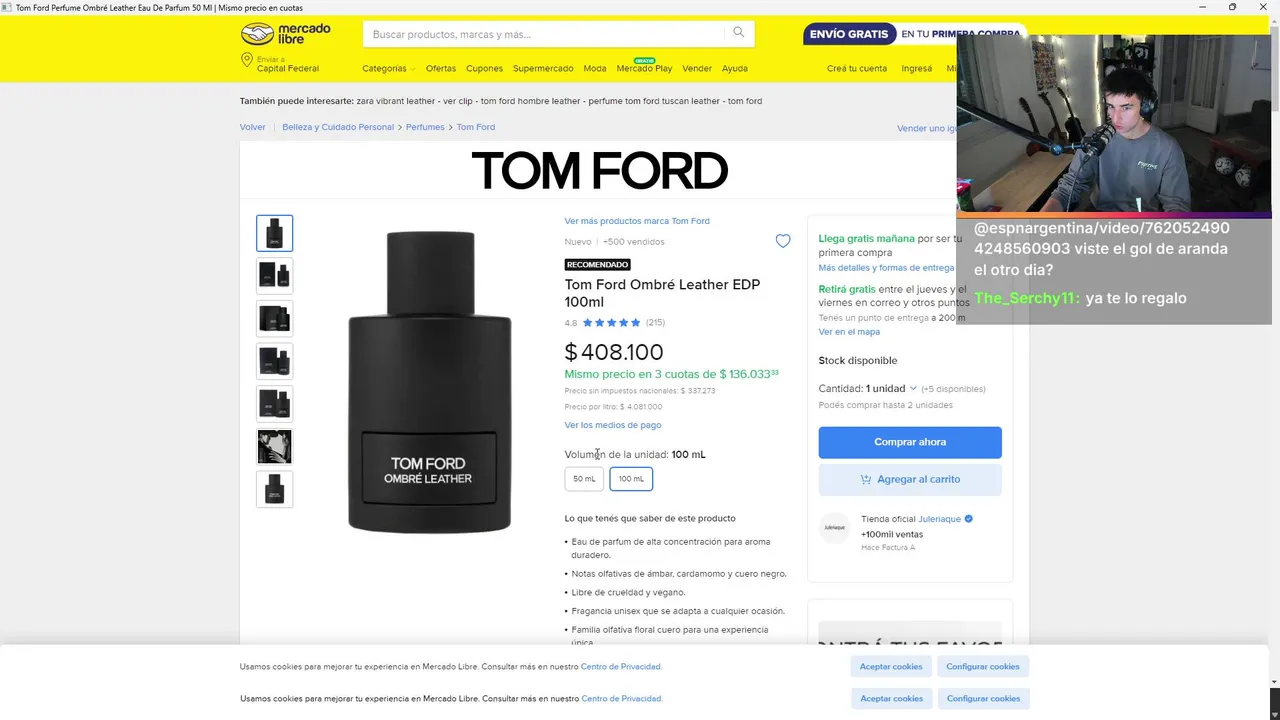This screenshot has width=1280, height=720.
Task: Click the Juleriaque store logo
Action: click(x=834, y=527)
